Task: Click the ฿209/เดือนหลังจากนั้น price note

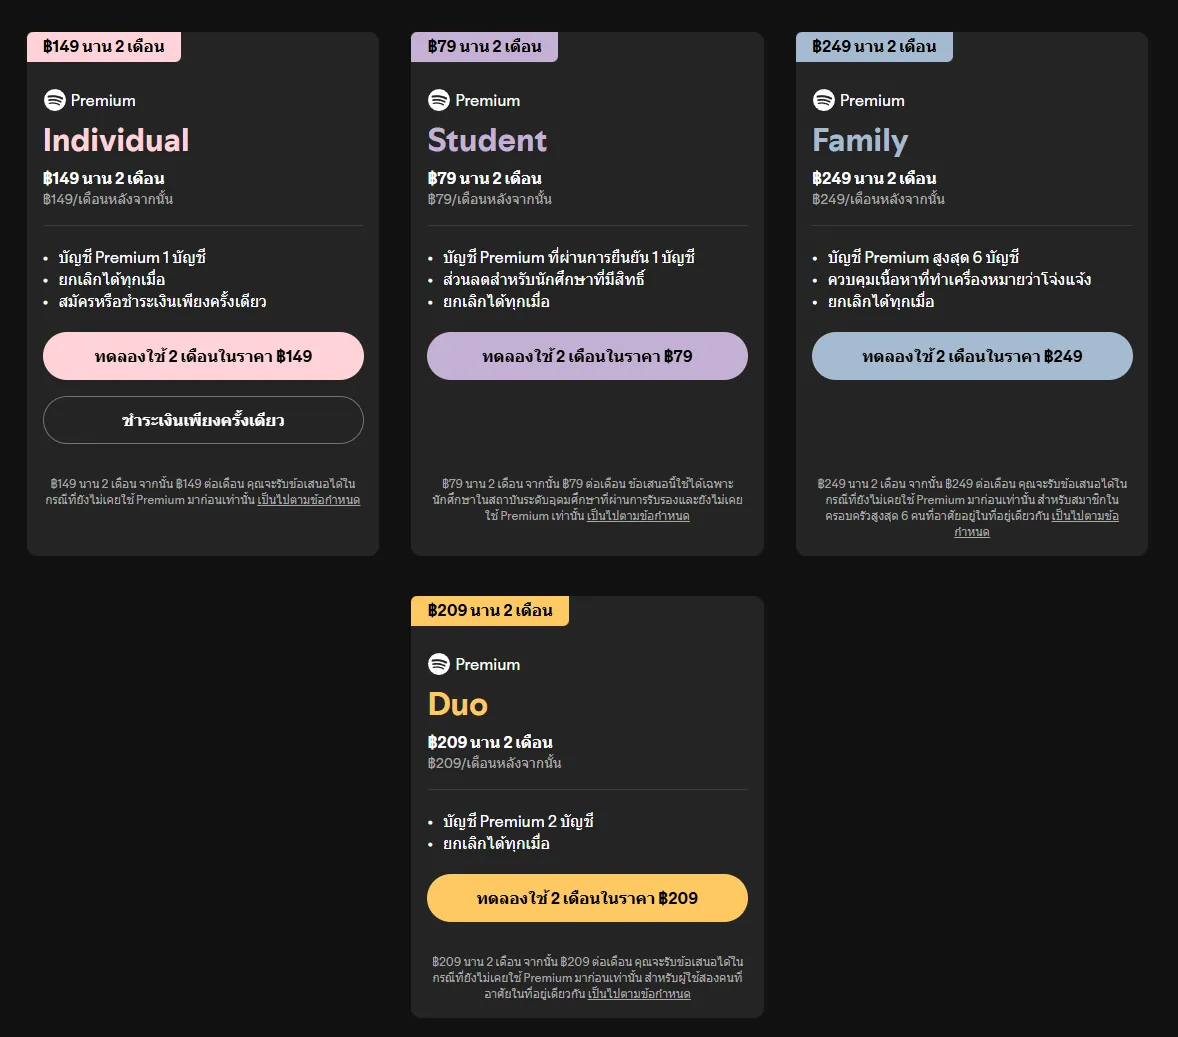Action: pyautogui.click(x=494, y=763)
